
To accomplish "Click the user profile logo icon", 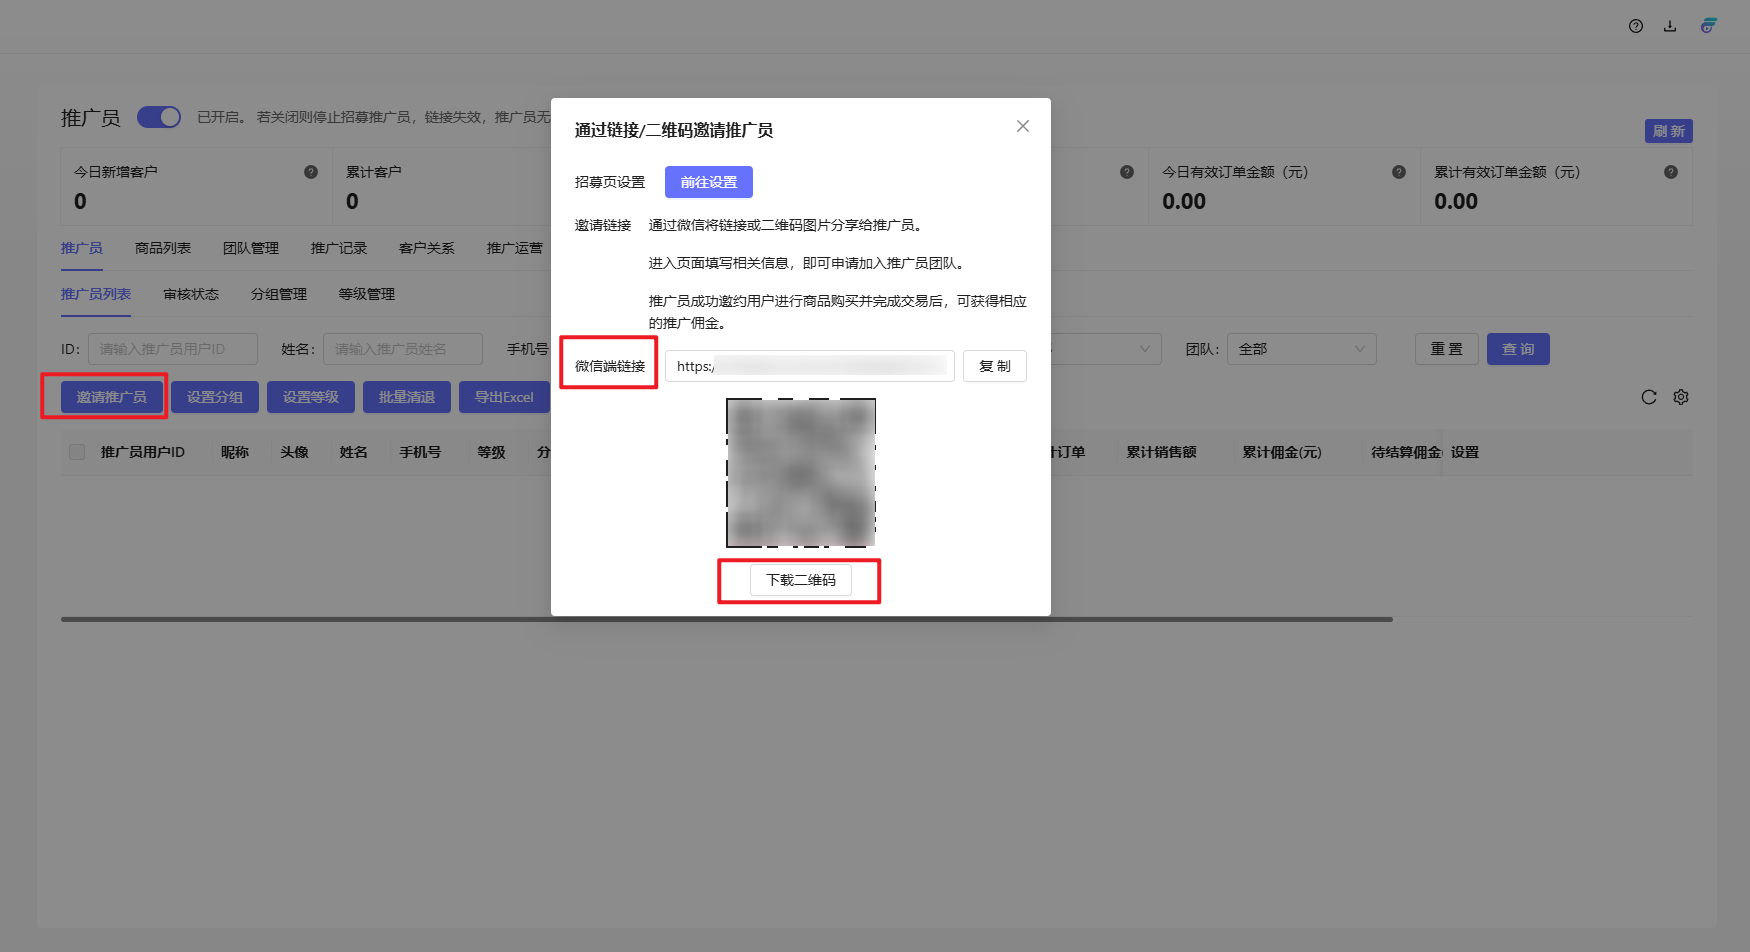I will tap(1708, 26).
